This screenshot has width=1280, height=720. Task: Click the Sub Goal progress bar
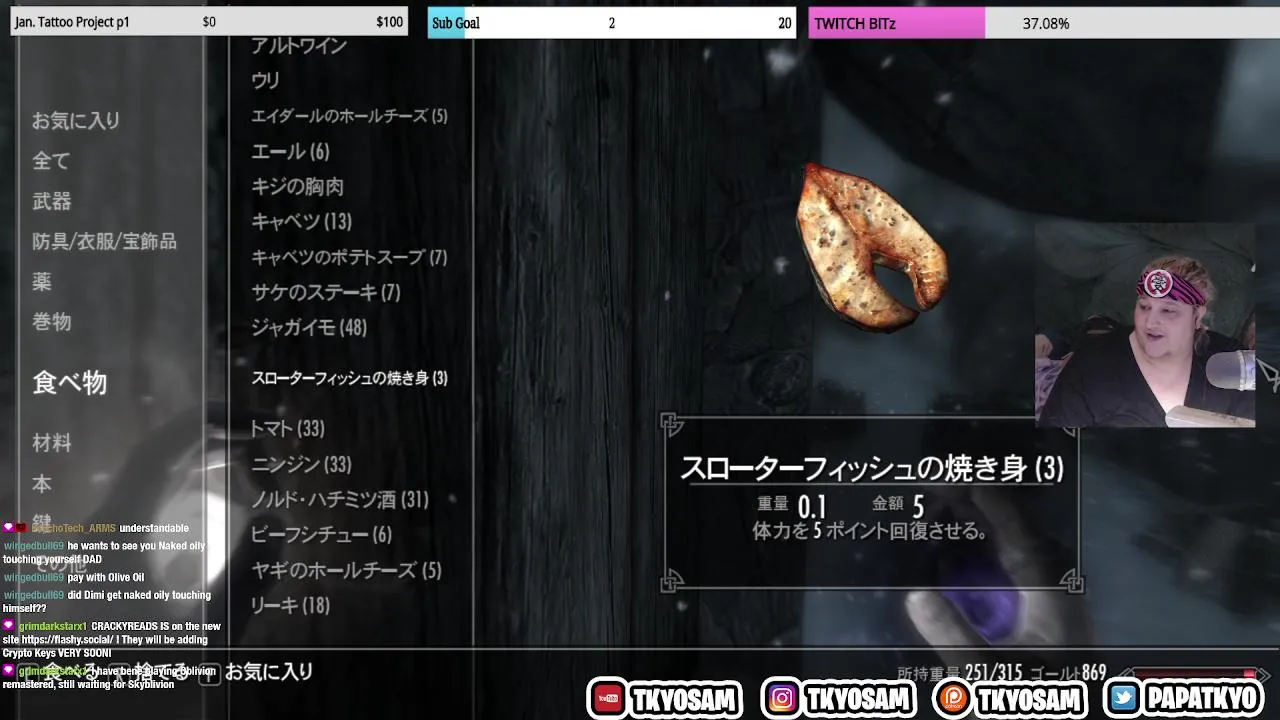click(612, 22)
